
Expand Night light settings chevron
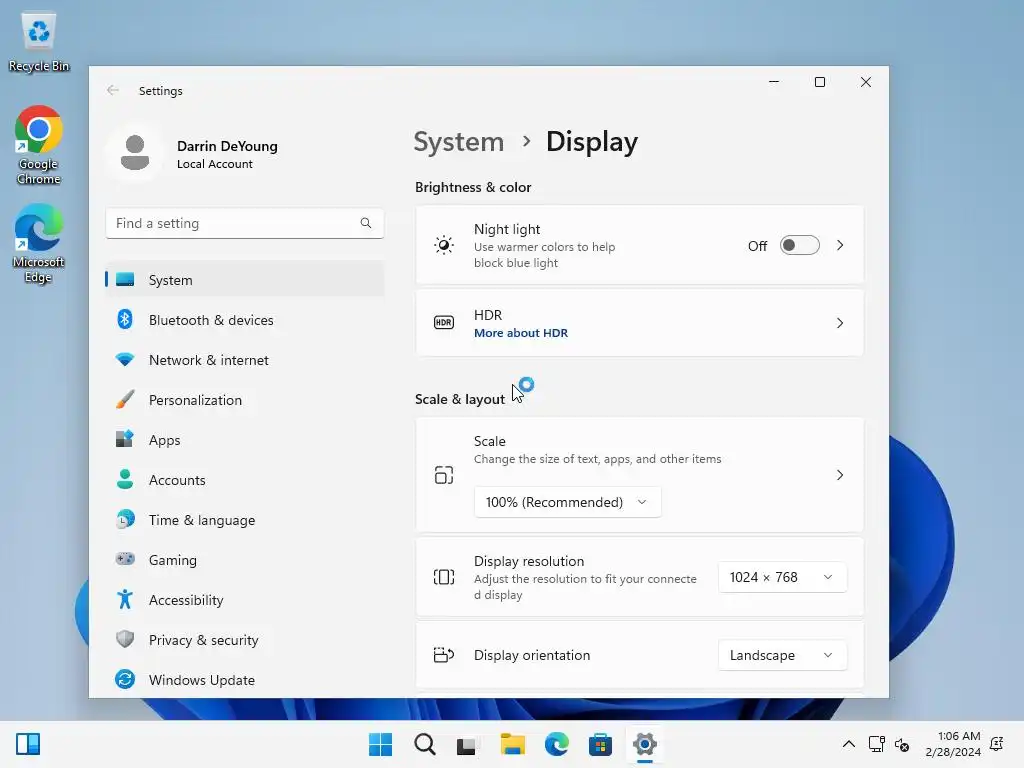[x=840, y=246]
